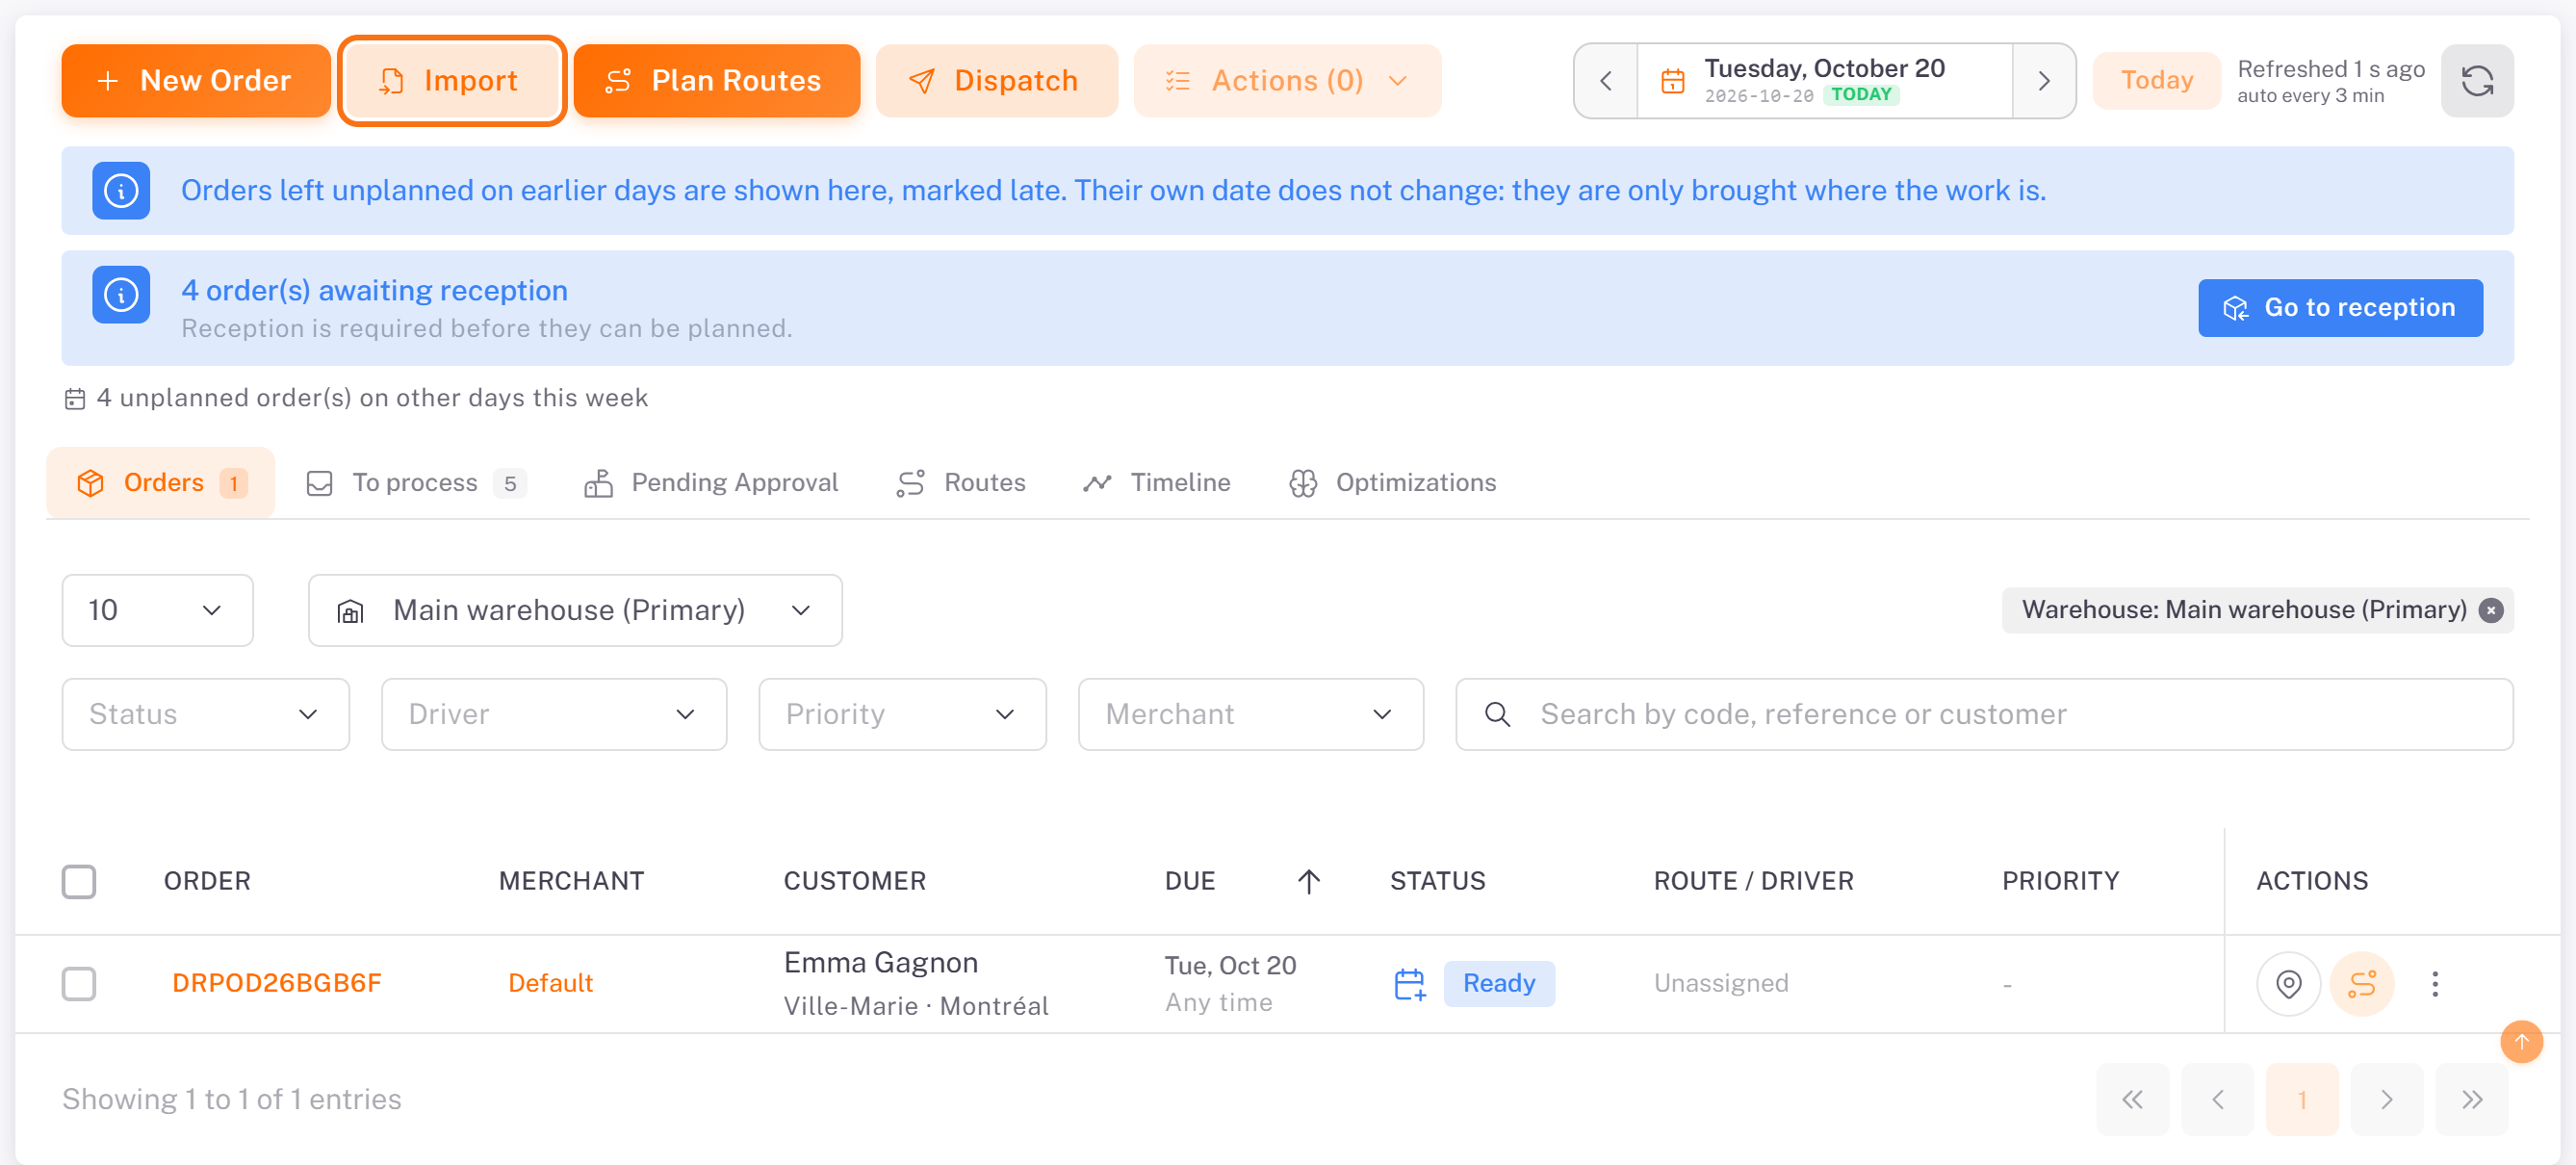2576x1165 pixels.
Task: Expand the Status filter
Action: click(205, 714)
